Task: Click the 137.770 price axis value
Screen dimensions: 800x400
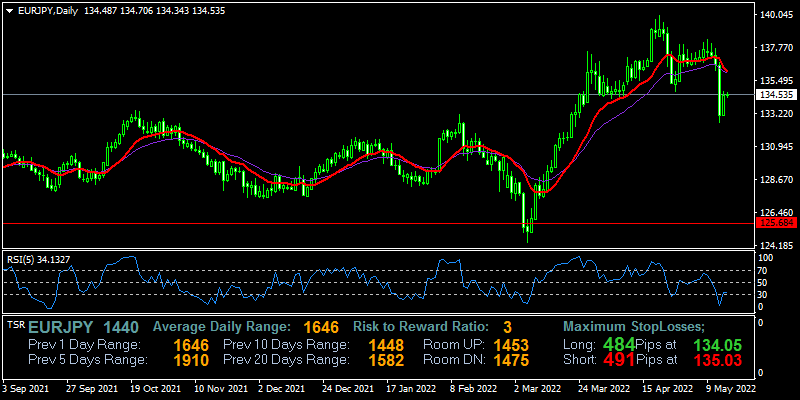Action: coord(776,48)
